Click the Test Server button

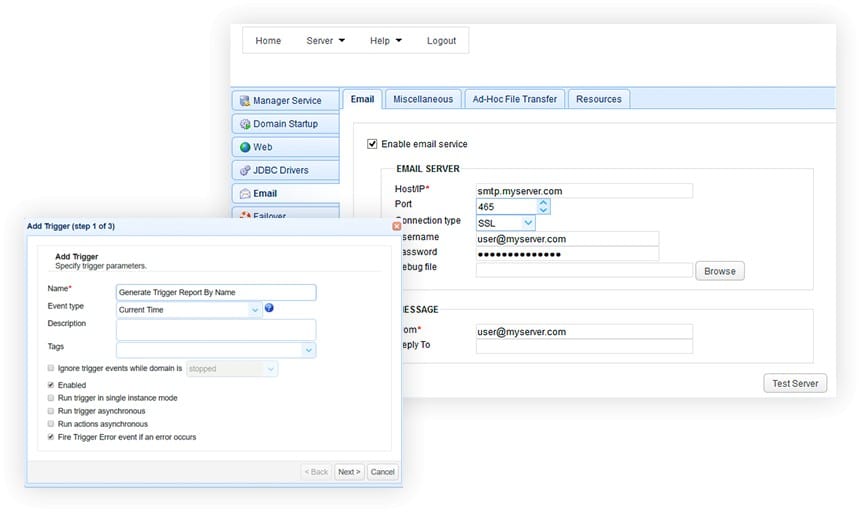tap(795, 383)
